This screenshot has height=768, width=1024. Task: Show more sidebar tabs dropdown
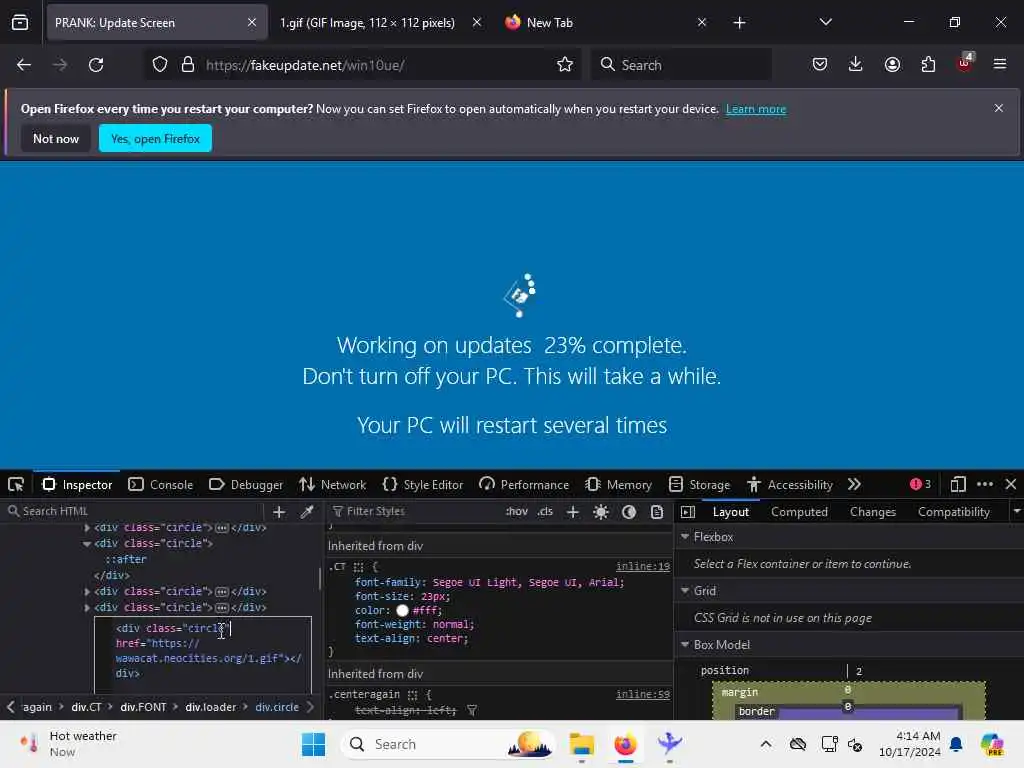coord(1016,511)
